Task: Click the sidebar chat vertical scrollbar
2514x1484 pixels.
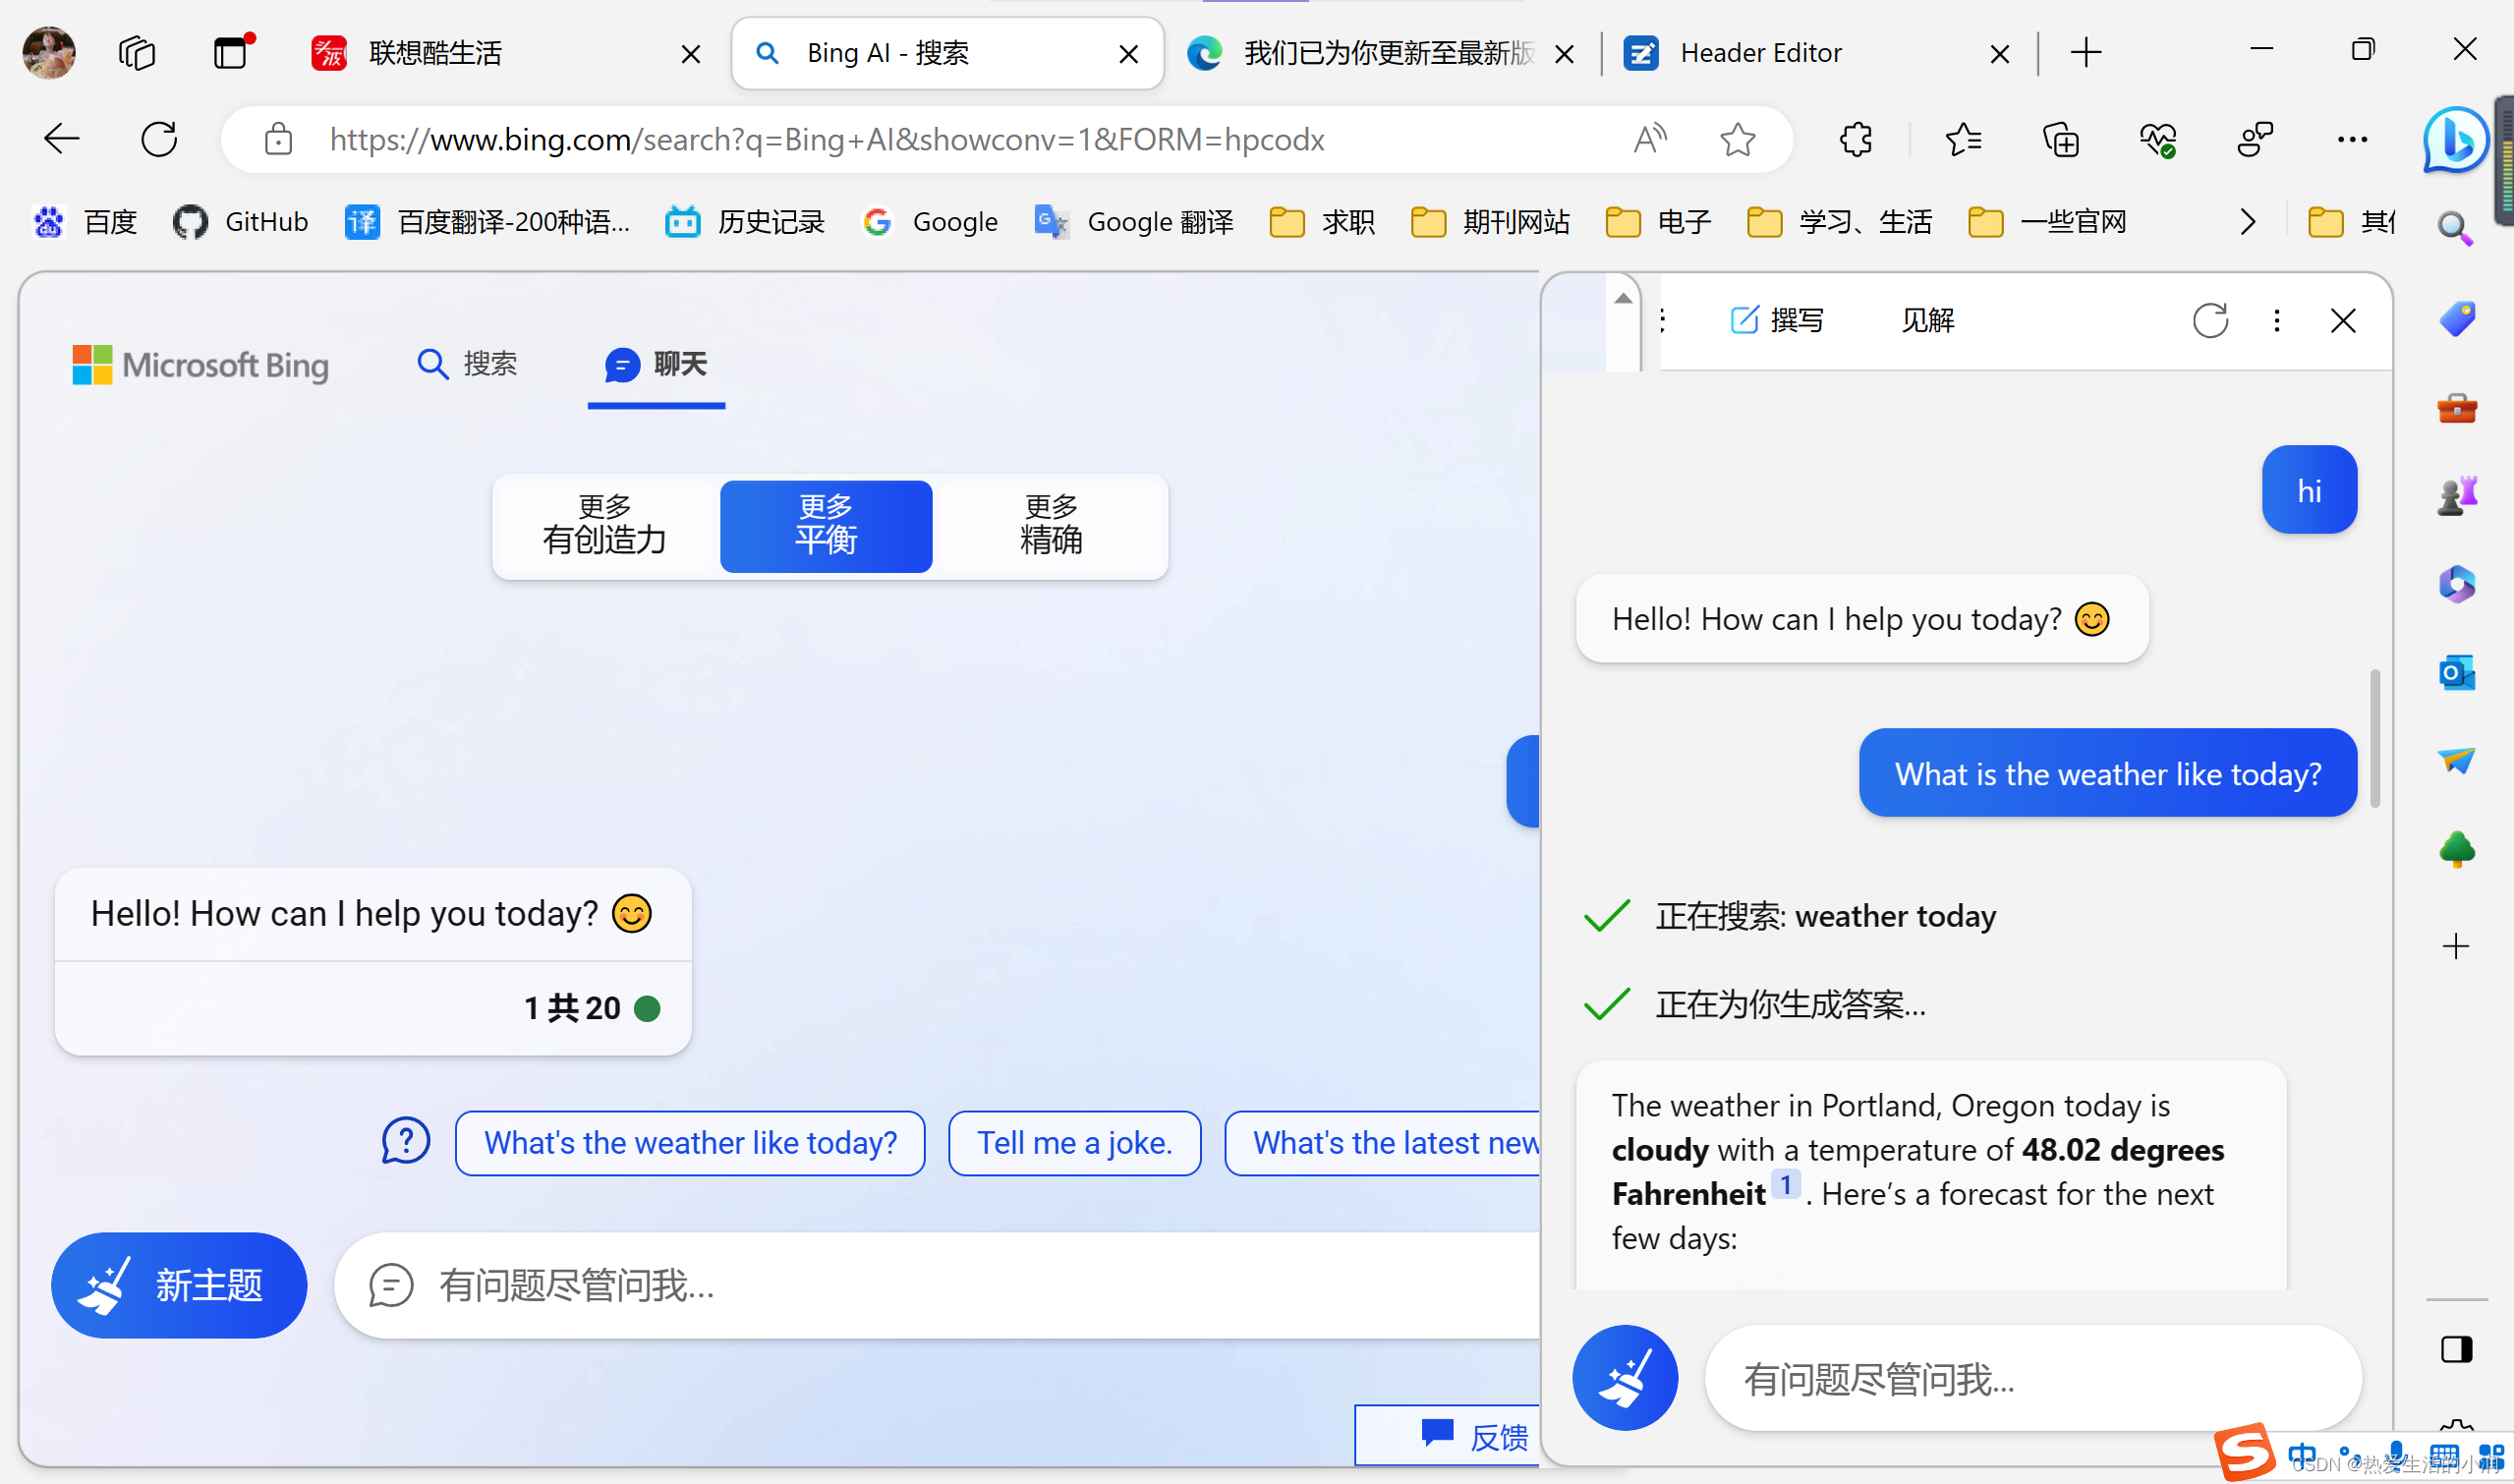Action: pos(2374,738)
